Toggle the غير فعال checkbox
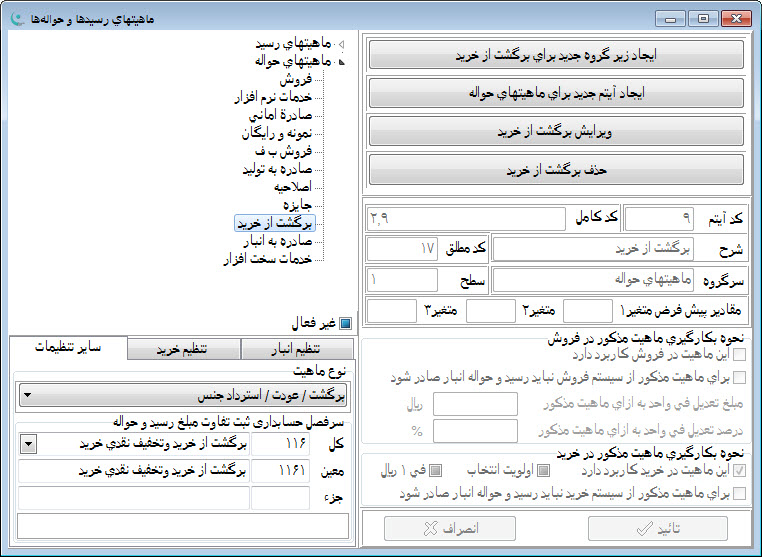Viewport: 762px width, 557px height. [345, 323]
